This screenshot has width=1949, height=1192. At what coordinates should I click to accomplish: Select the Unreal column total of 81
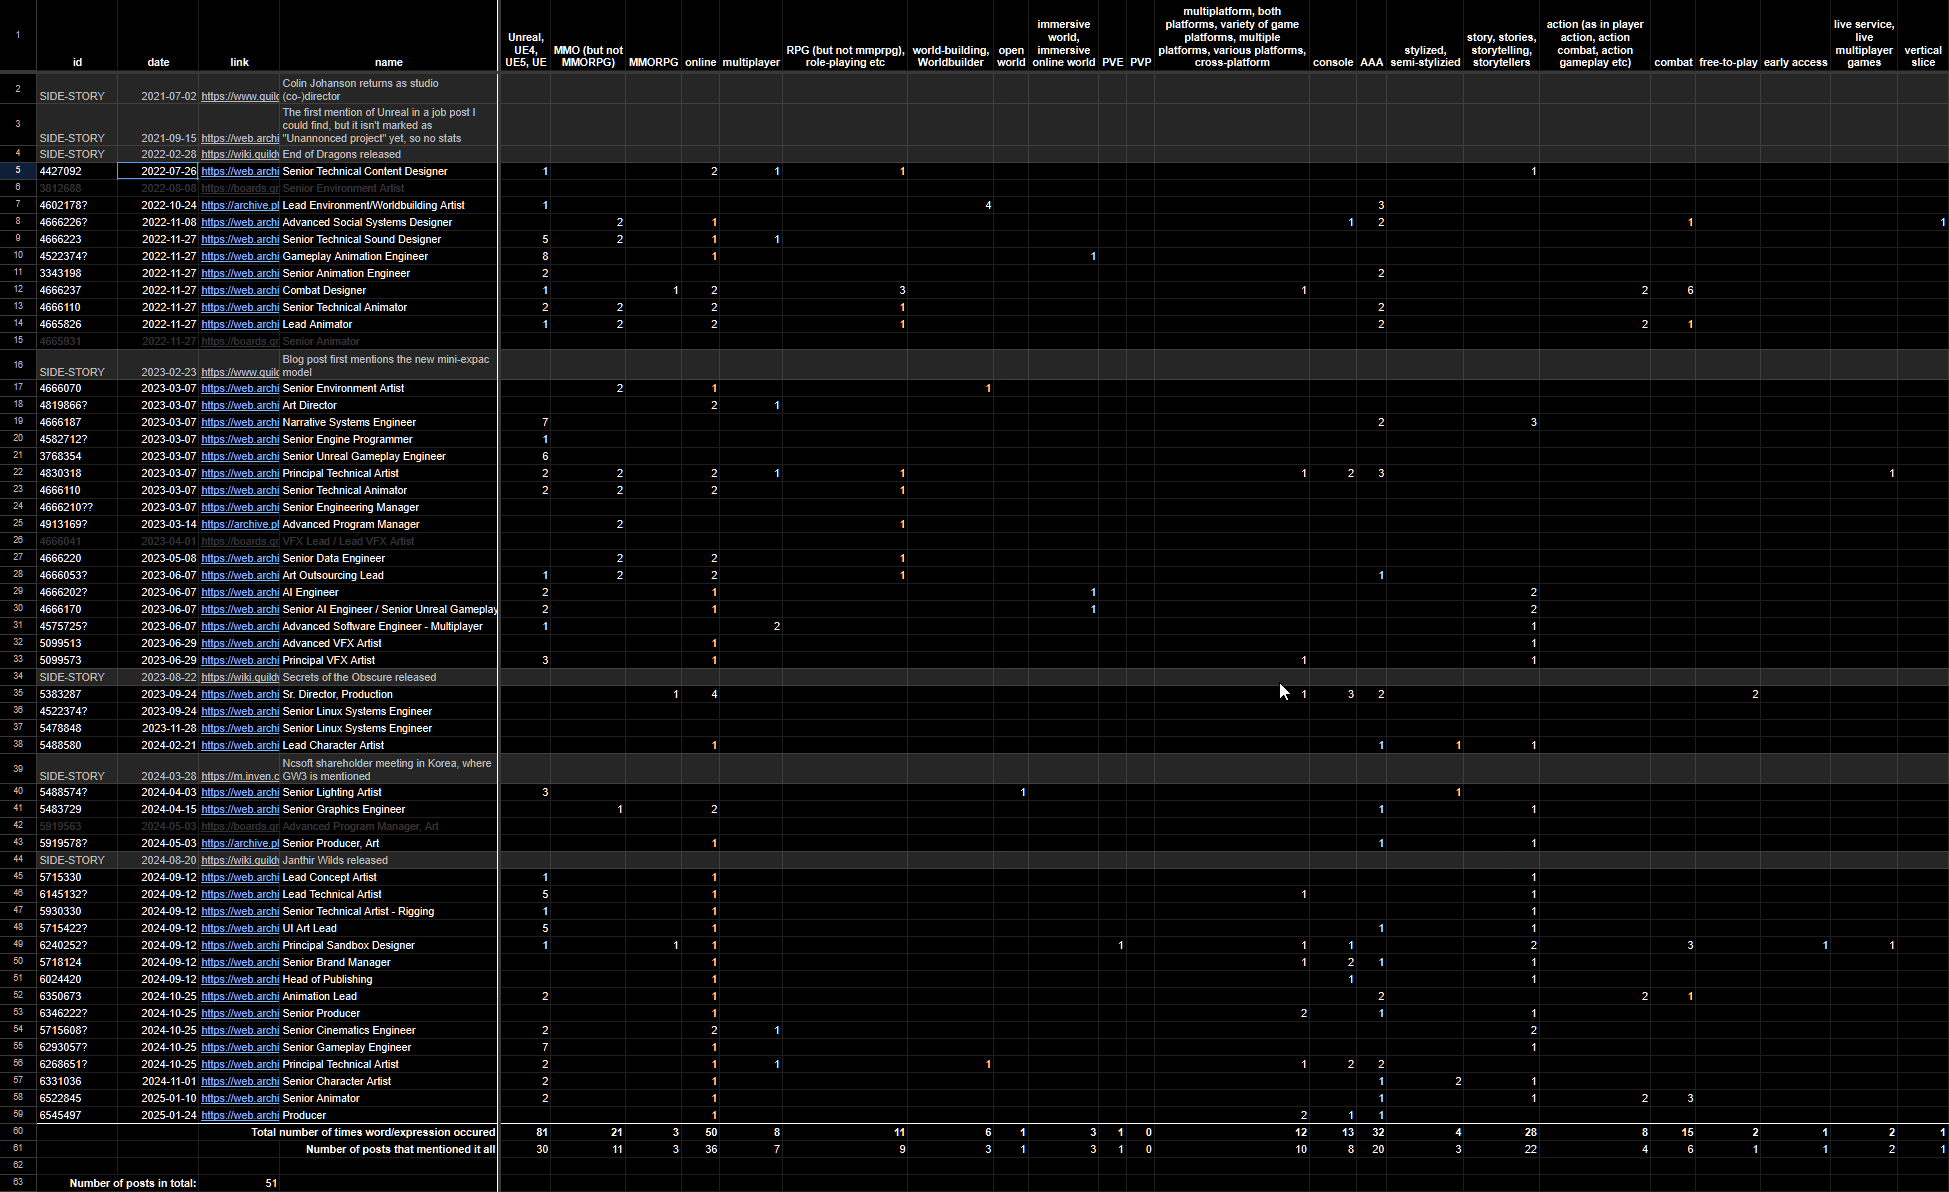click(525, 1132)
